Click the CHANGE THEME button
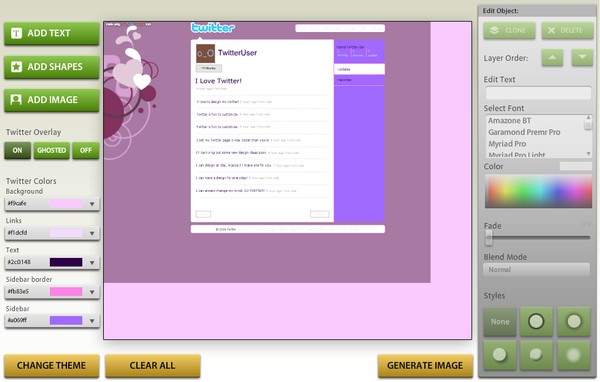The height and width of the screenshot is (382, 600). pos(52,366)
